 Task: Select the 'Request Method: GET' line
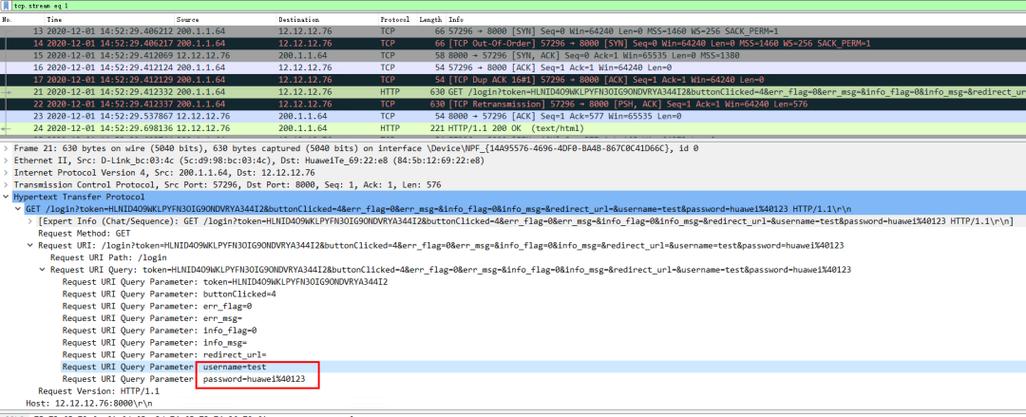point(84,233)
